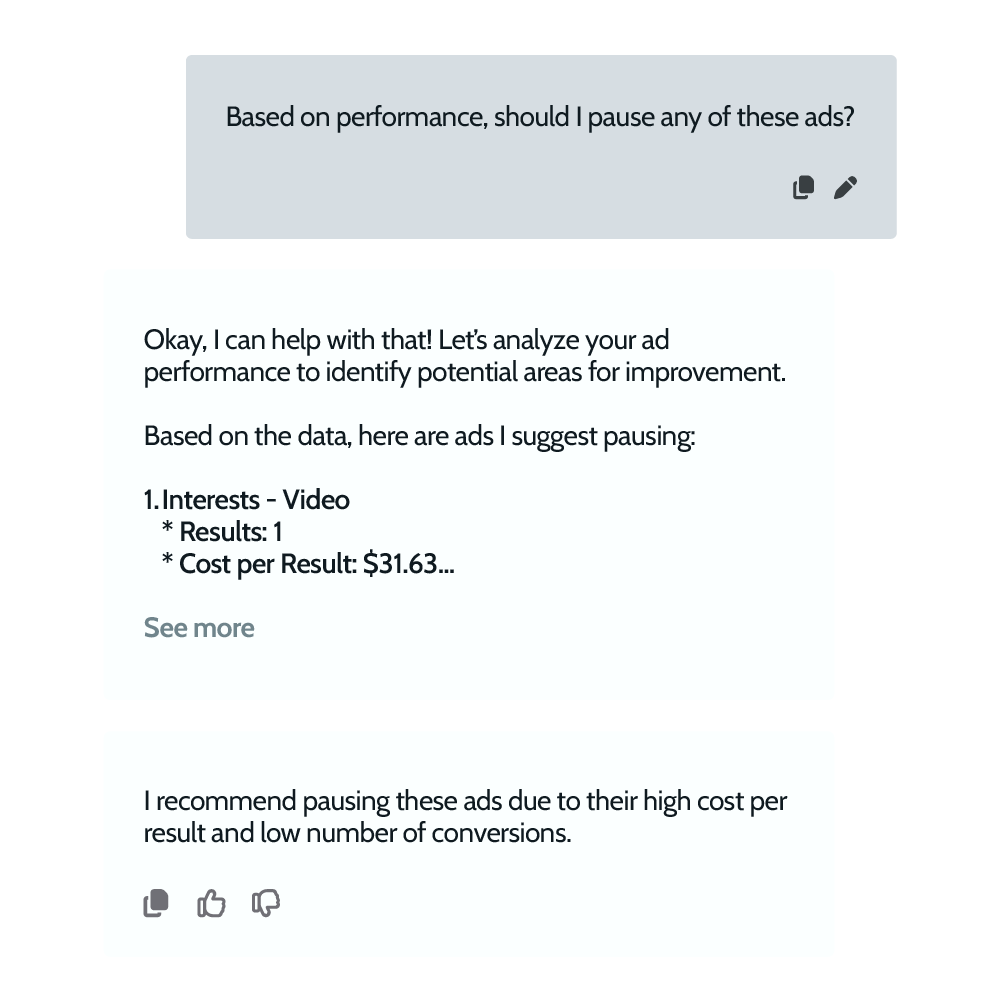Edit the question about pausing ads

pyautogui.click(x=845, y=188)
